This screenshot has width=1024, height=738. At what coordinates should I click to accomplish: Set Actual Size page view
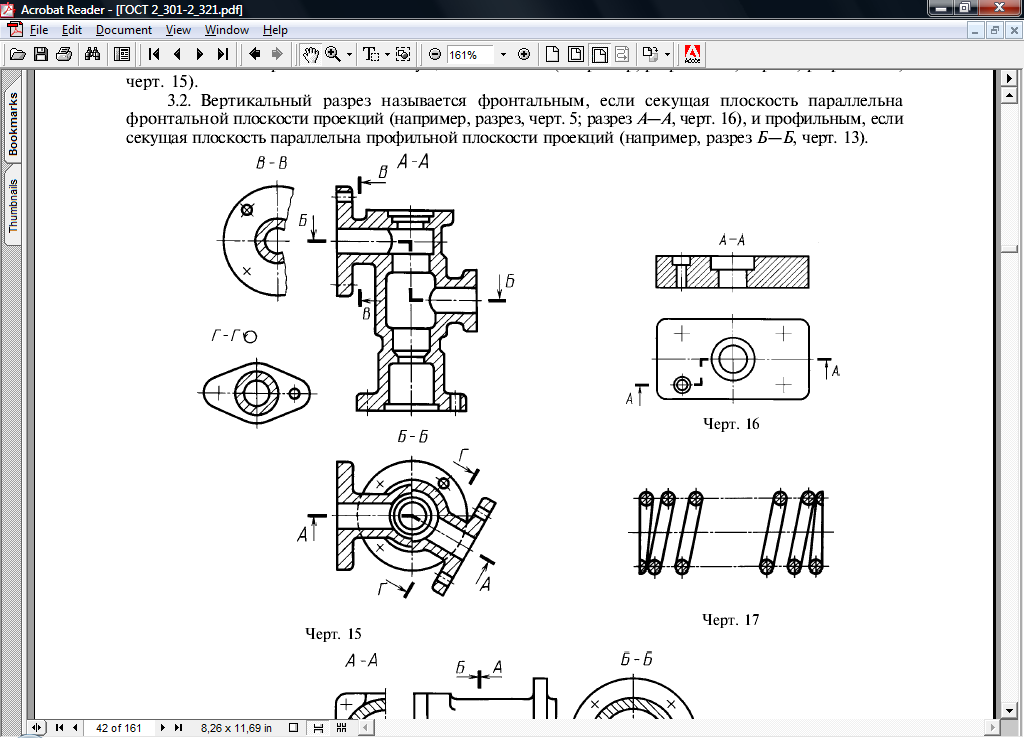click(x=552, y=54)
